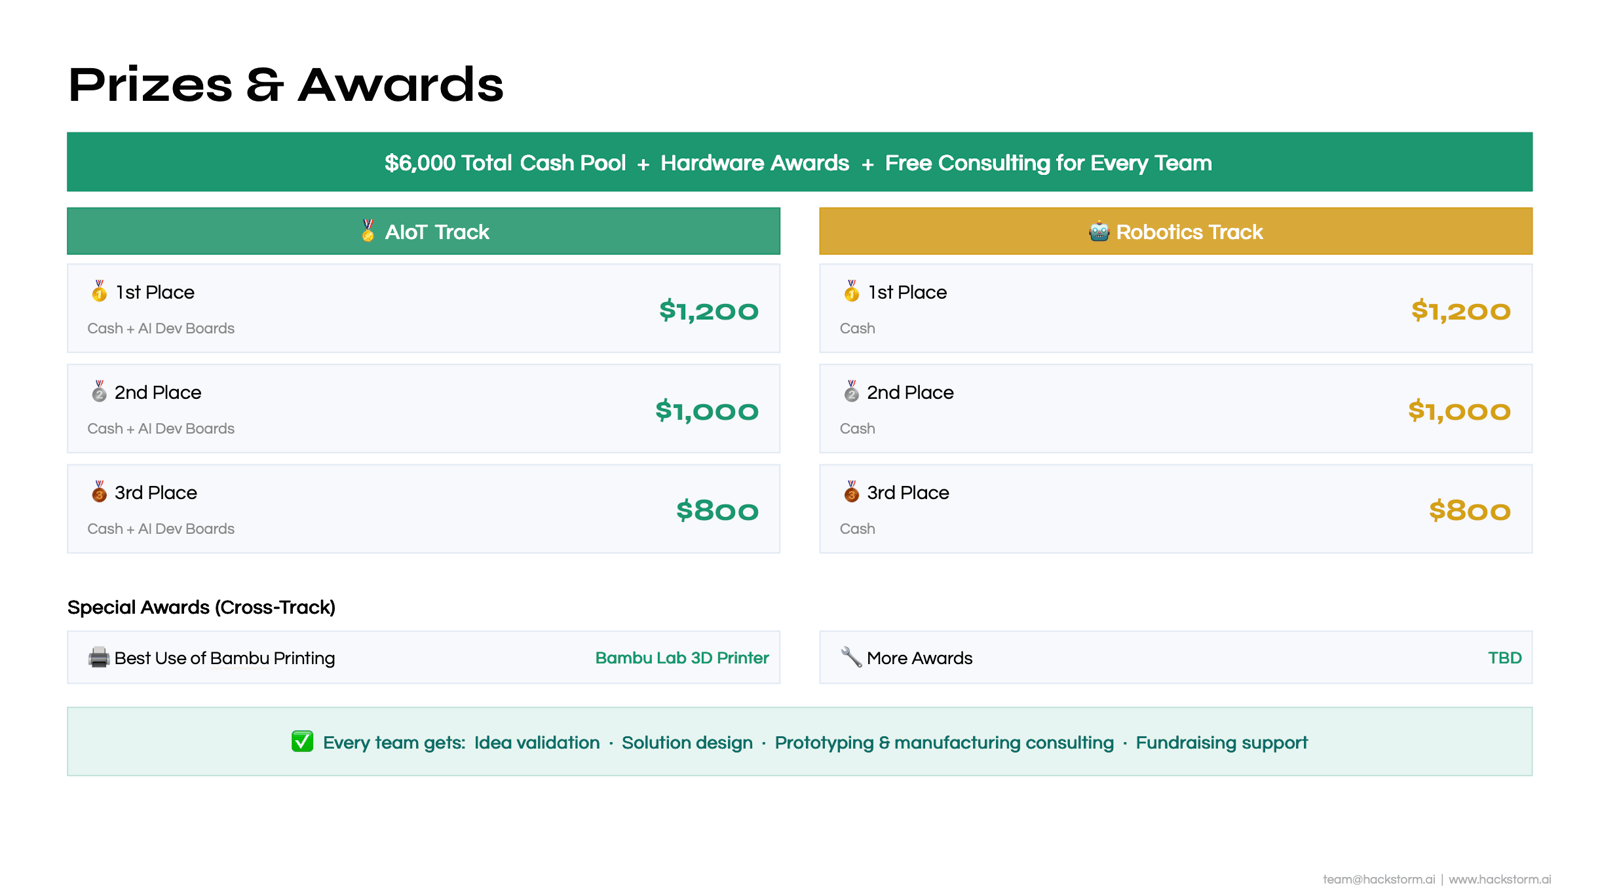Click the silver medal icon in AIoT 2nd Place
Screen dimensions: 1600x896
pos(99,392)
